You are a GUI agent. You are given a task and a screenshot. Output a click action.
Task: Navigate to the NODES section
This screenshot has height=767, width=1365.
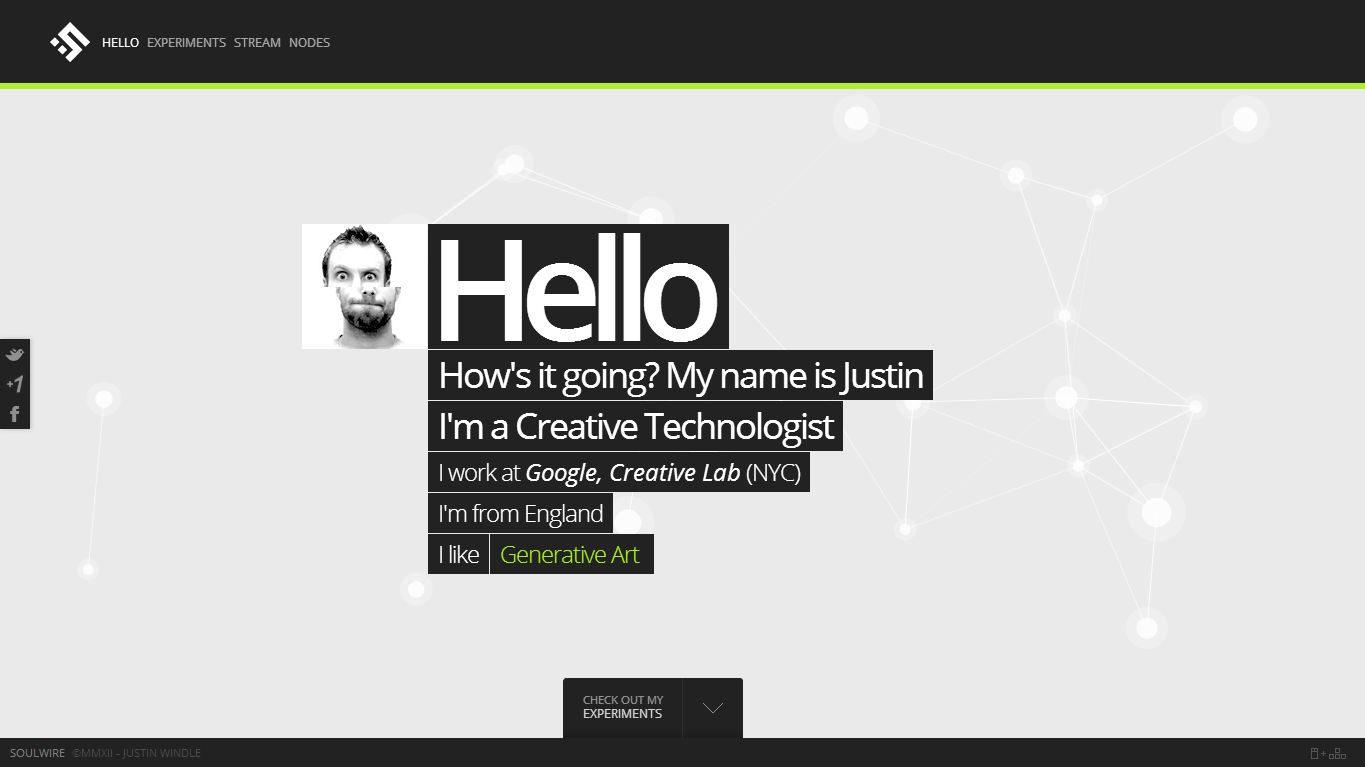(309, 42)
